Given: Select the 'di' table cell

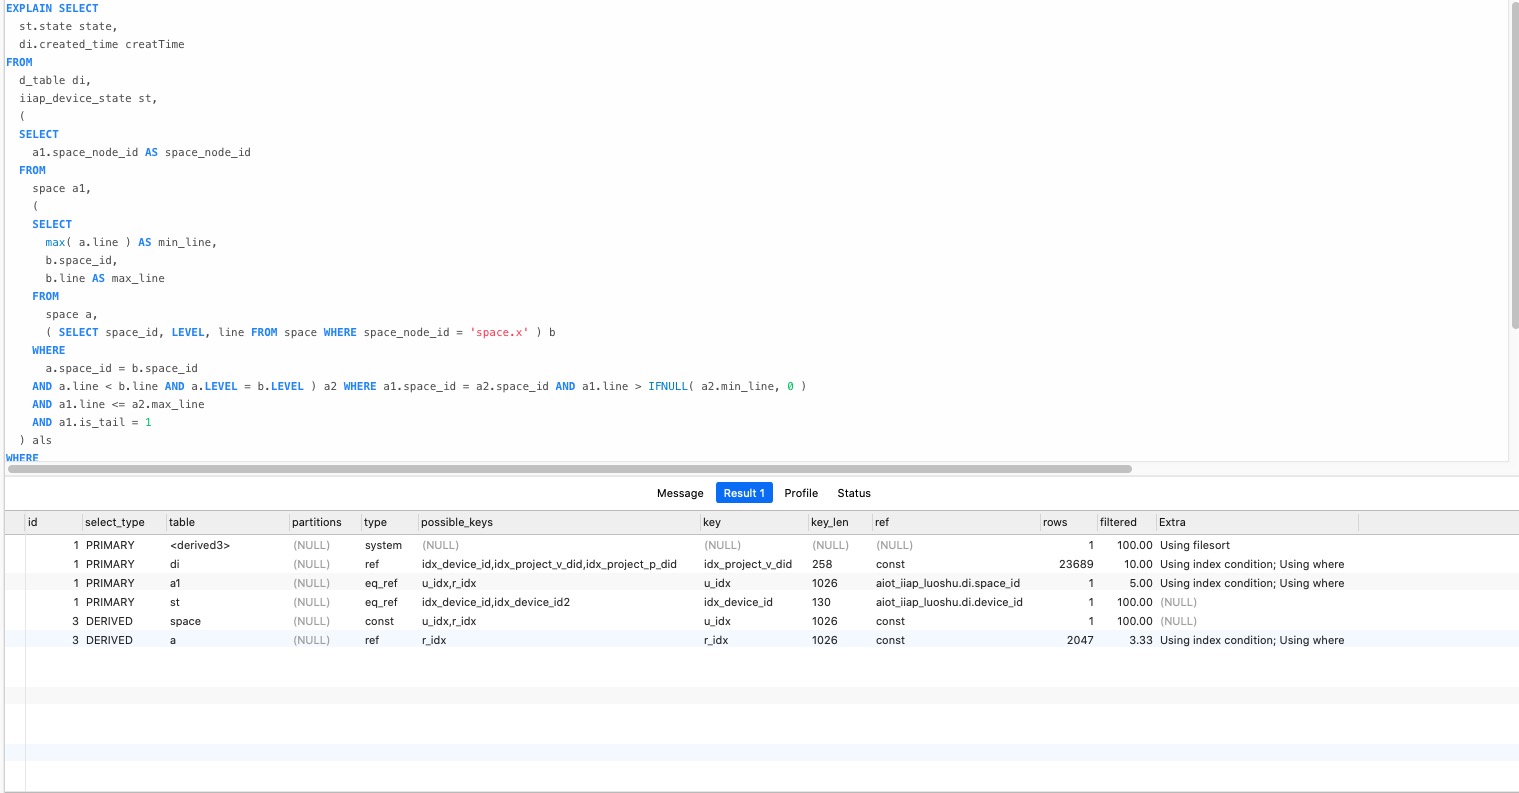Looking at the screenshot, I should point(175,564).
